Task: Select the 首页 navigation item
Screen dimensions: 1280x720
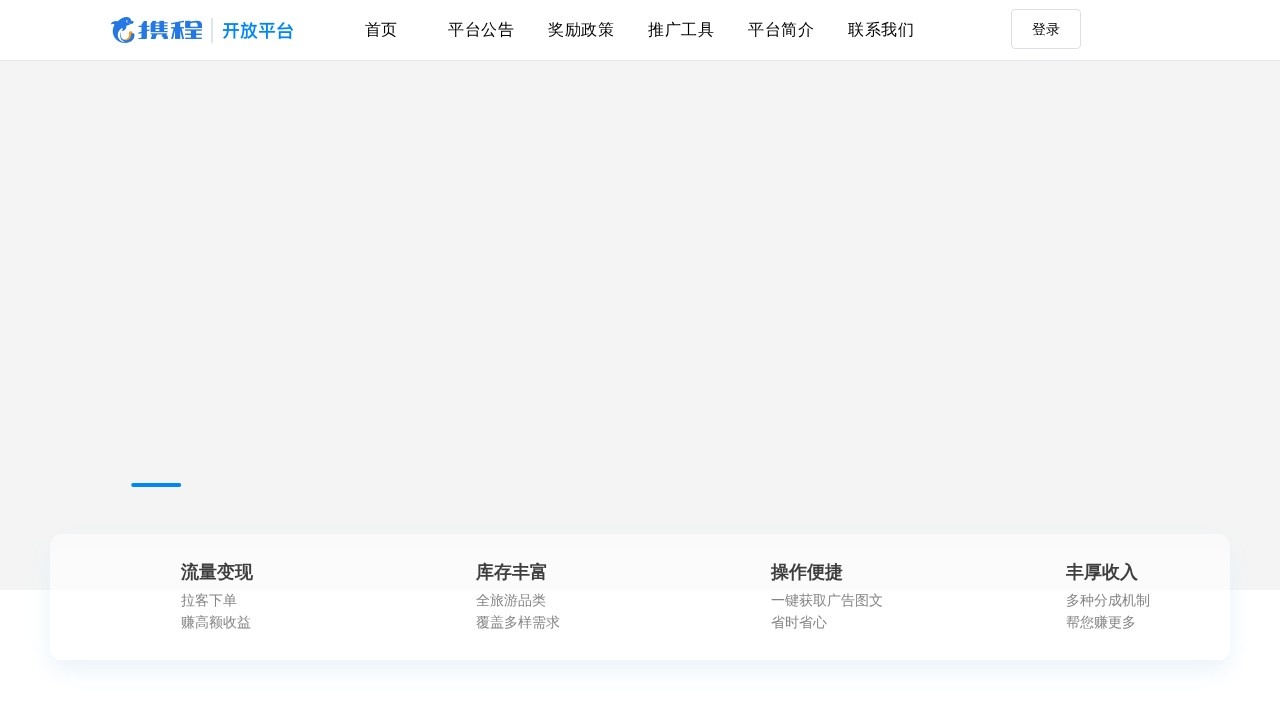Action: 380,30
